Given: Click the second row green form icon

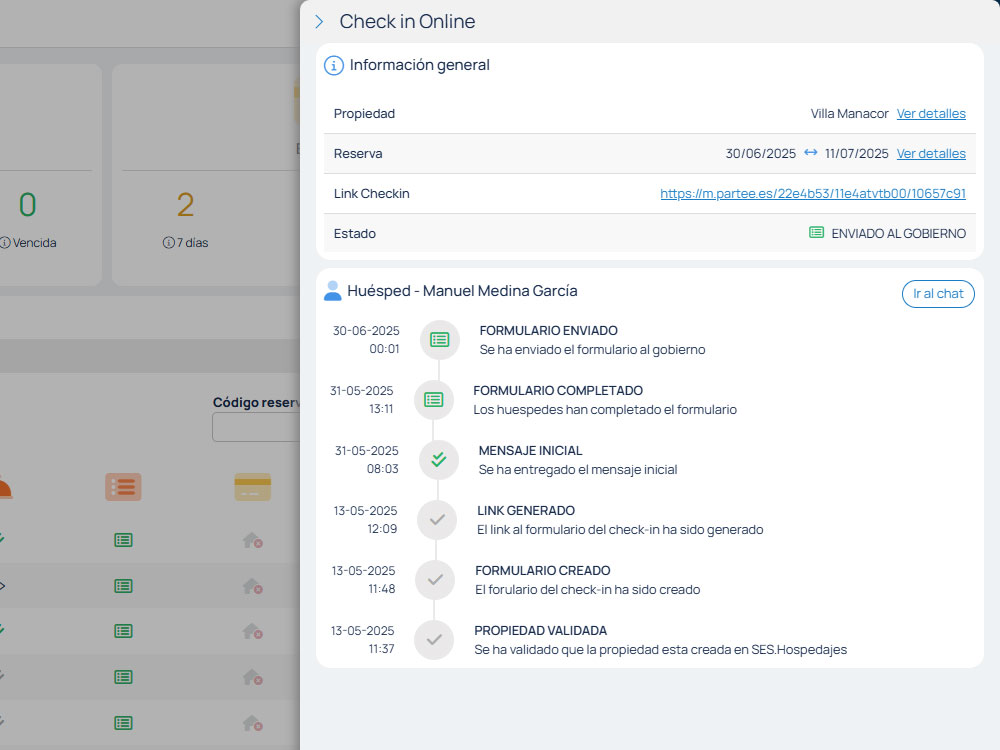Looking at the screenshot, I should [x=123, y=586].
